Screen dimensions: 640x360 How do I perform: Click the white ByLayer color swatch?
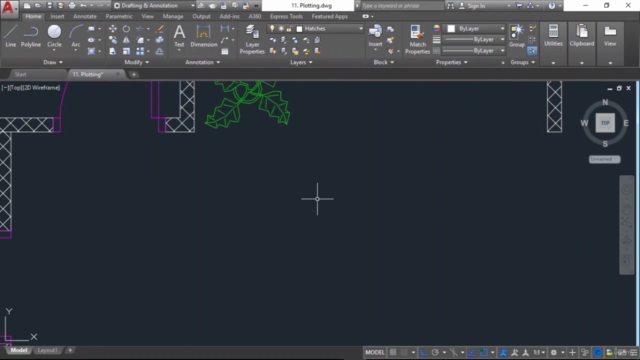click(x=451, y=29)
